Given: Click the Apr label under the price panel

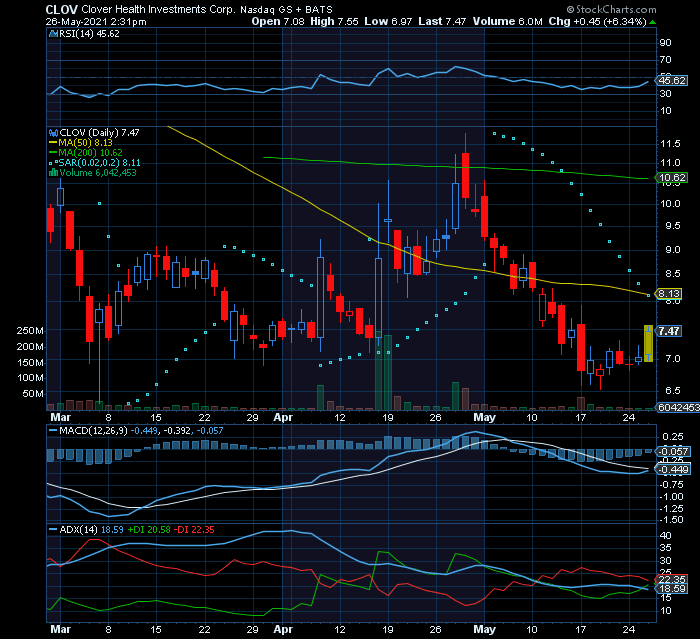Looking at the screenshot, I should tap(283, 418).
